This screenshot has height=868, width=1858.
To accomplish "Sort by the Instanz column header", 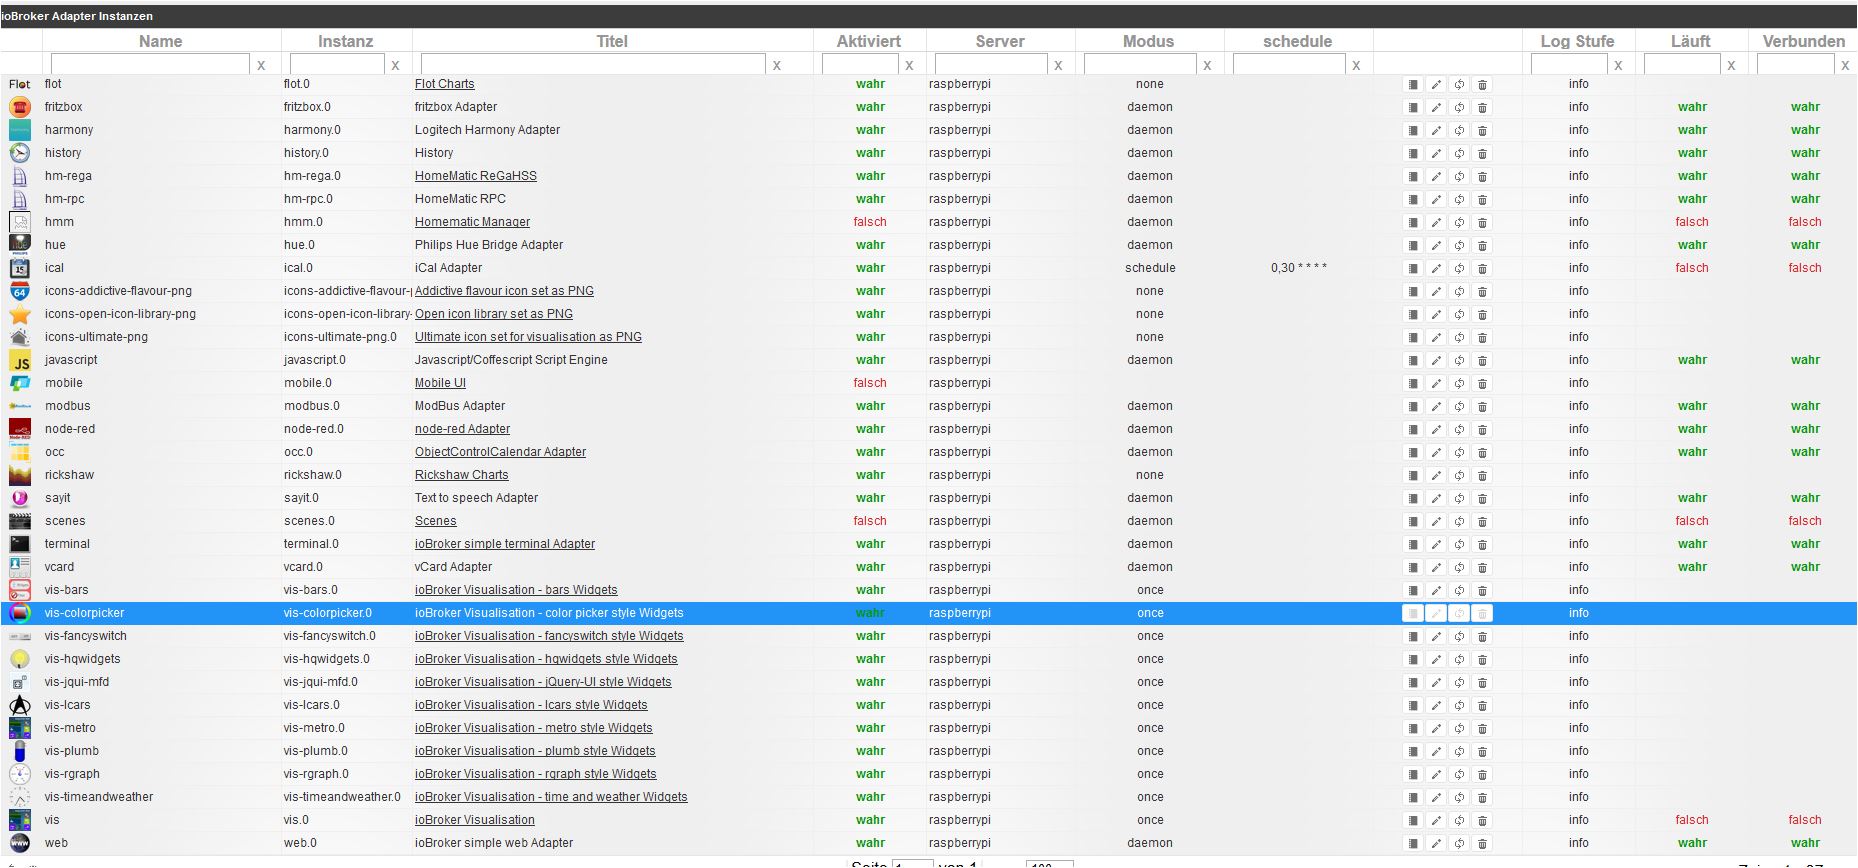I will coord(346,41).
